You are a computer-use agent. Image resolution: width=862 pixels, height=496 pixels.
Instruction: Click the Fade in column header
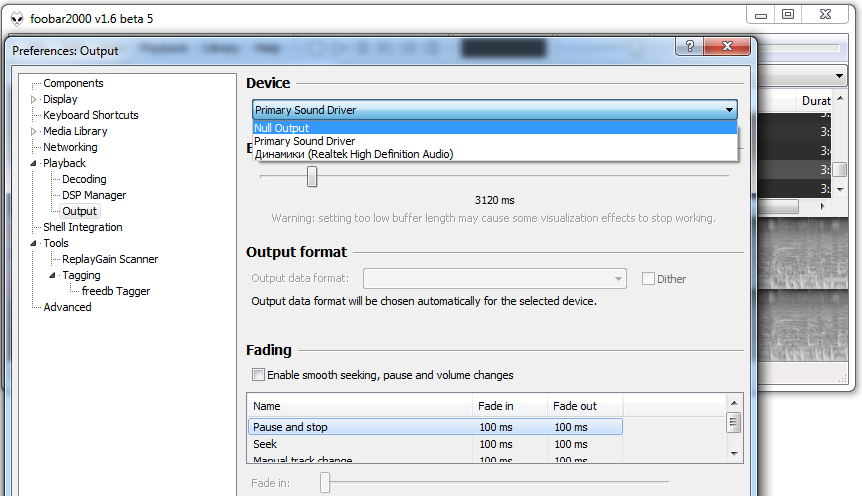(510, 406)
